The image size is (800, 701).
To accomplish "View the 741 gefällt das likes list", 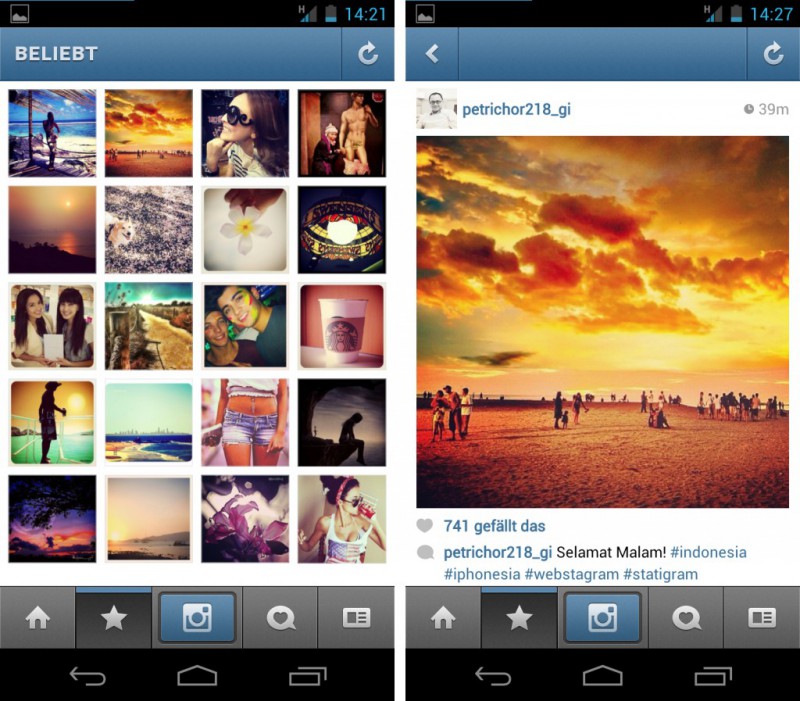I will [x=494, y=526].
